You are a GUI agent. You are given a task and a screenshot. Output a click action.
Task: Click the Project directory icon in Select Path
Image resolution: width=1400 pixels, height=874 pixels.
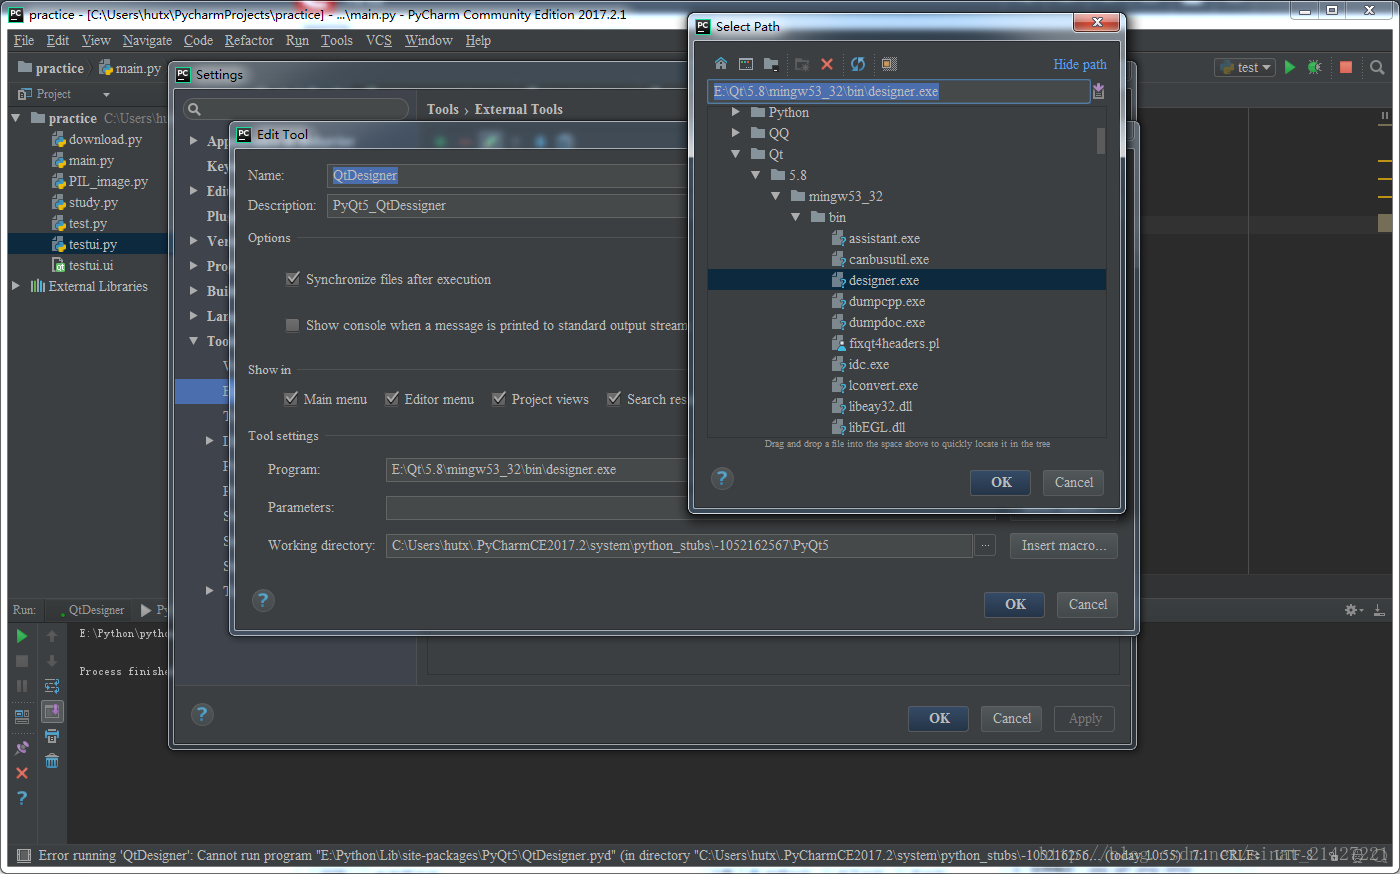(771, 64)
